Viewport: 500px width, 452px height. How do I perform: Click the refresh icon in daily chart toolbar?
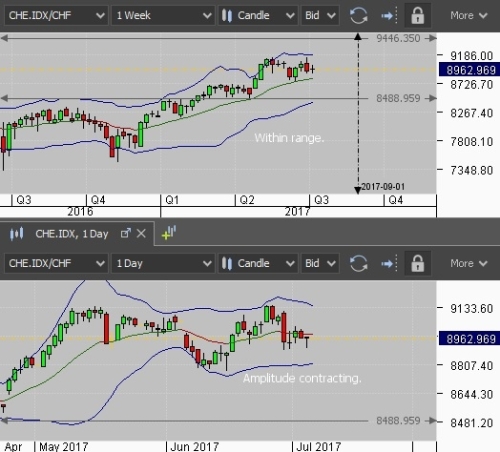tap(358, 264)
